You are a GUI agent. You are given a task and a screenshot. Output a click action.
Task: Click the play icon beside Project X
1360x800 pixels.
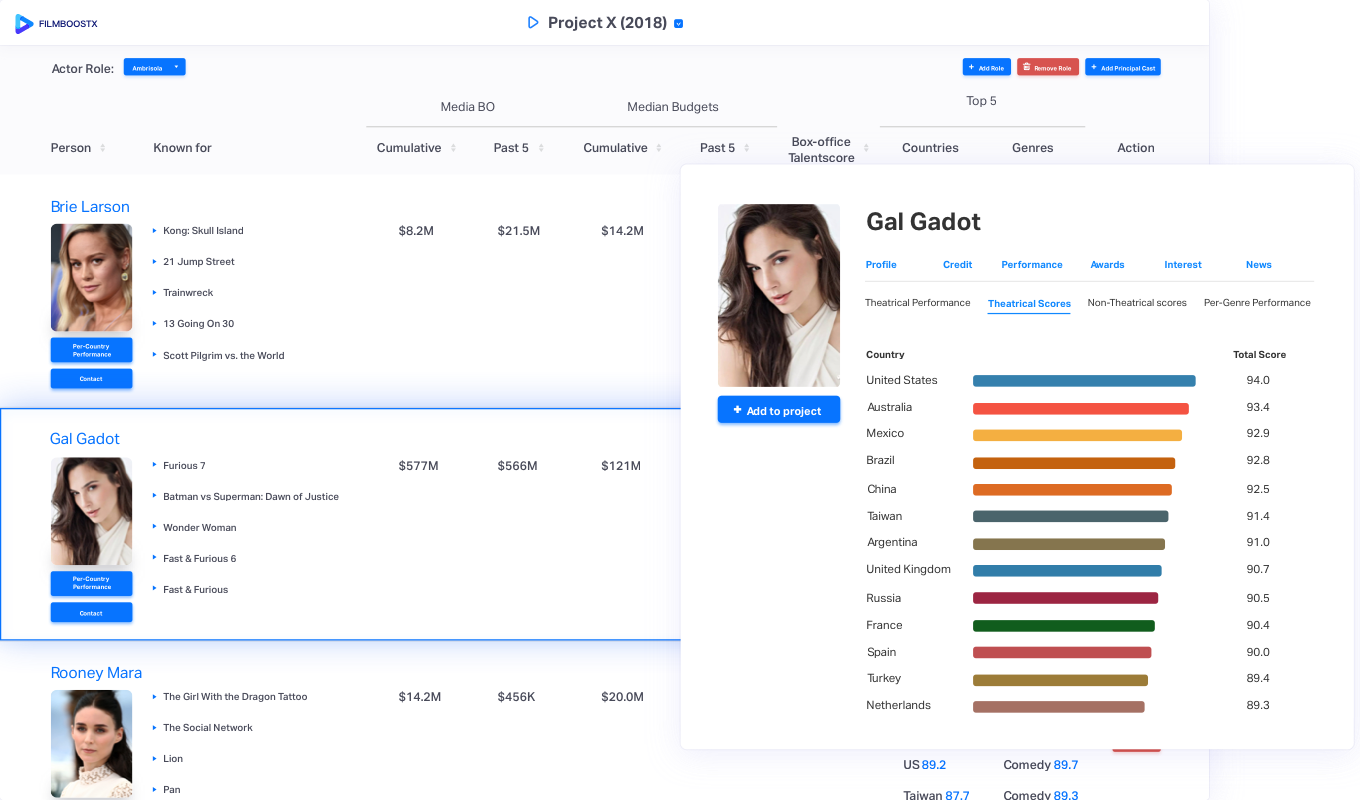coord(533,22)
